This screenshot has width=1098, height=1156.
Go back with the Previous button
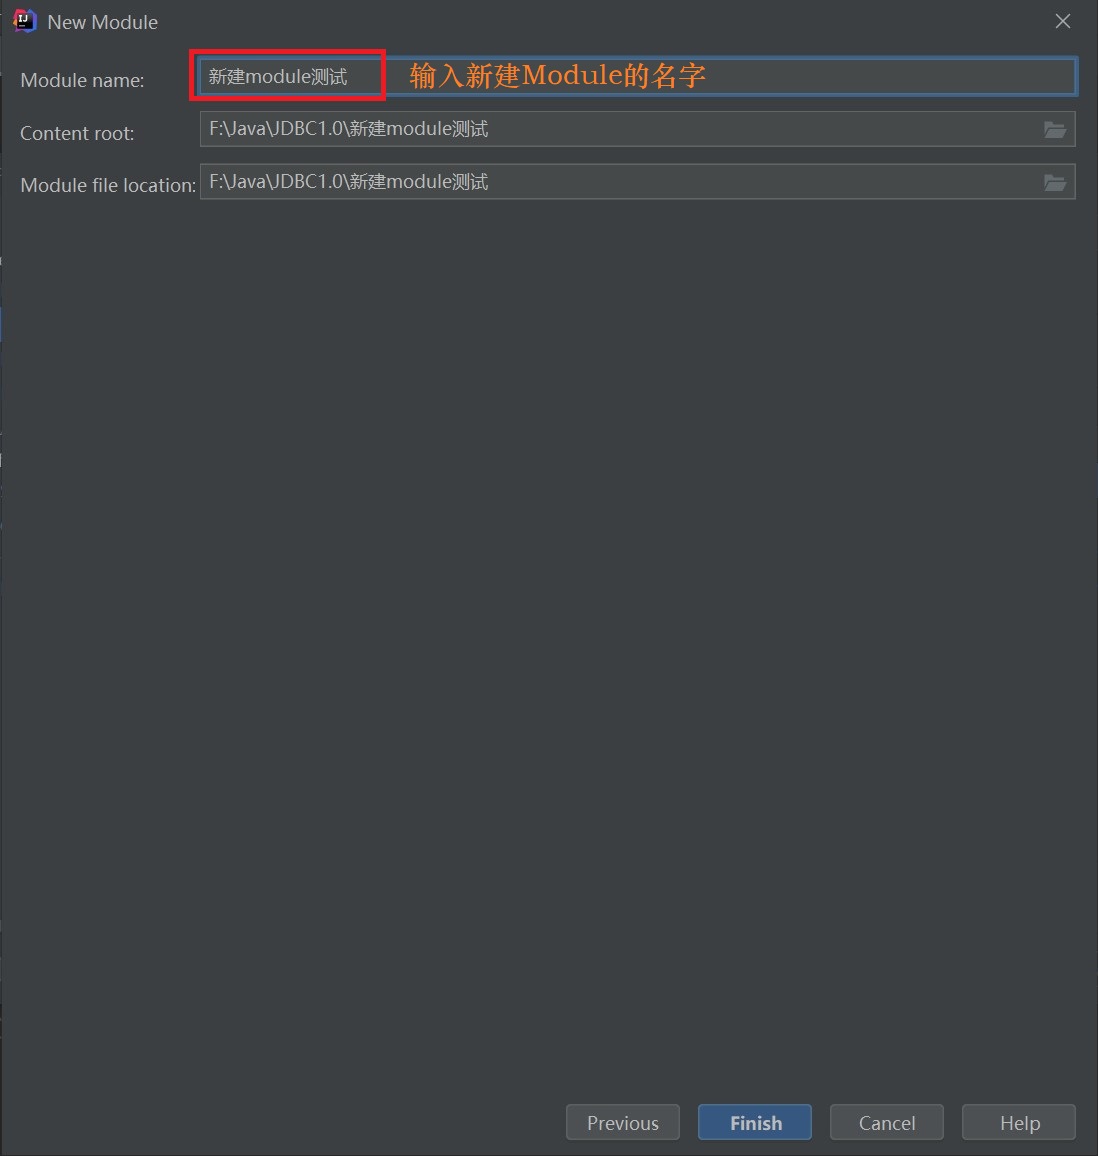click(x=622, y=1123)
